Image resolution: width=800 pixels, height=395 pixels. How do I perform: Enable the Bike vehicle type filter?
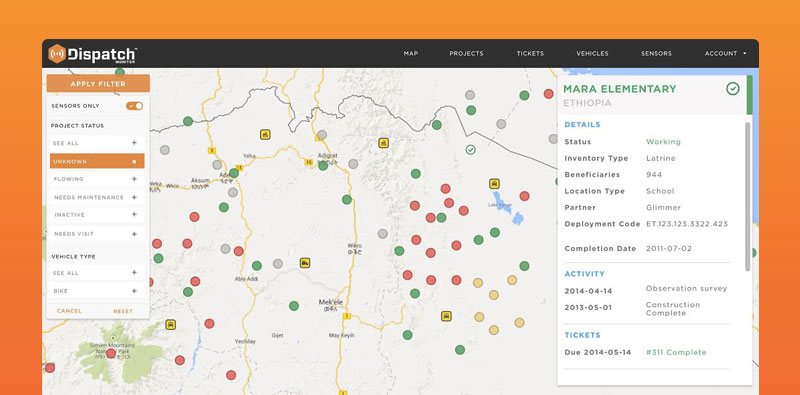pyautogui.click(x=97, y=291)
